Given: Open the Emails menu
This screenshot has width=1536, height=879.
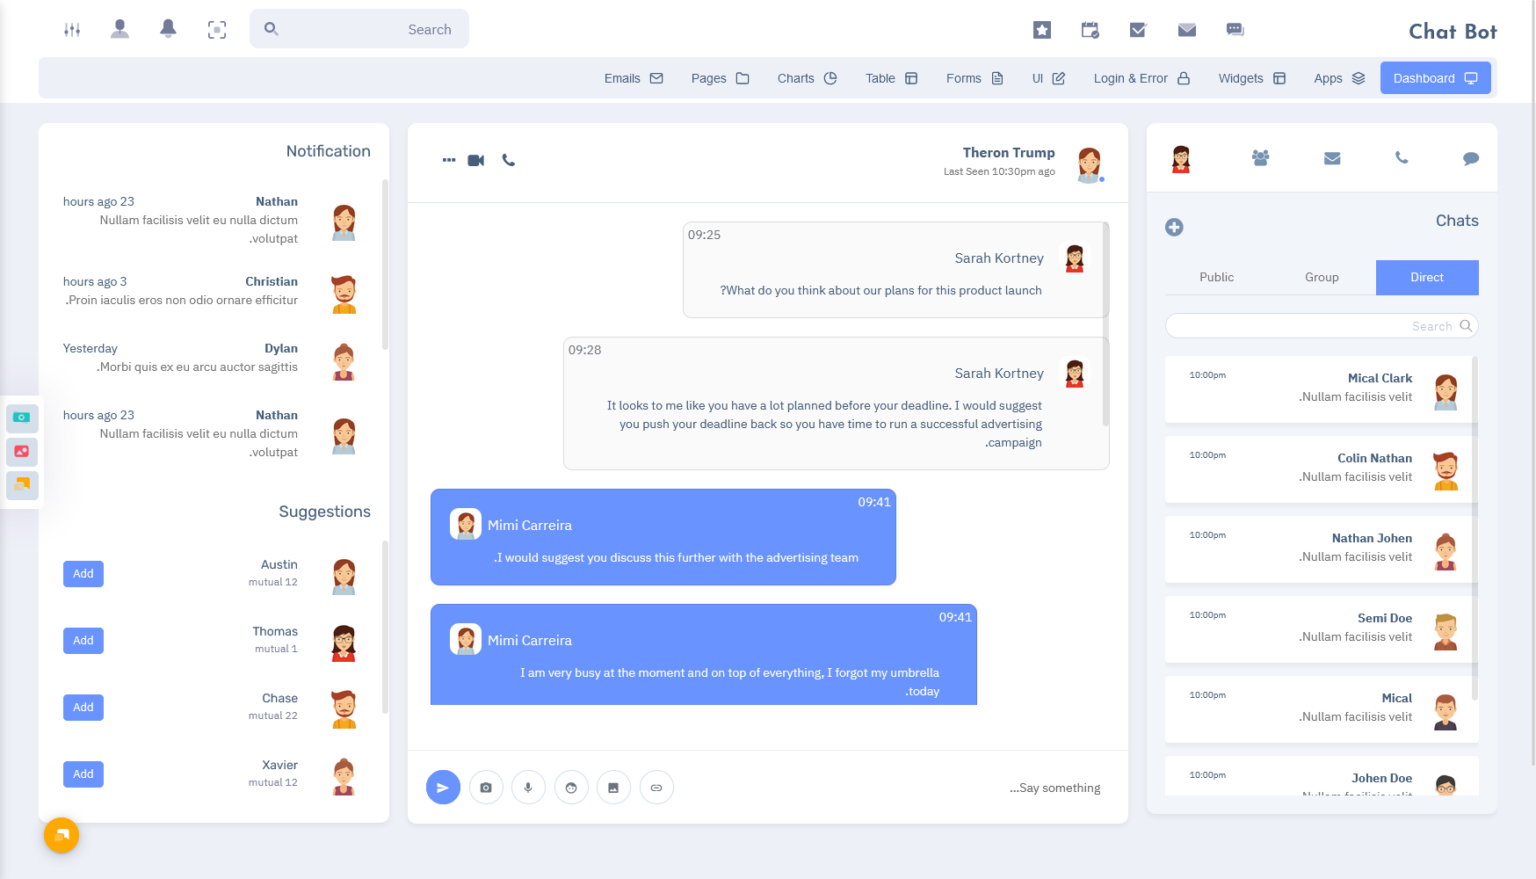Looking at the screenshot, I should (x=633, y=78).
